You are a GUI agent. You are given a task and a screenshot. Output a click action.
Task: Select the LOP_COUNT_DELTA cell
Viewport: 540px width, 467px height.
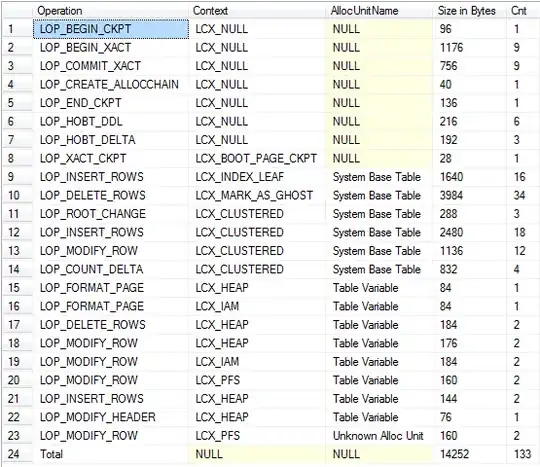click(x=111, y=269)
